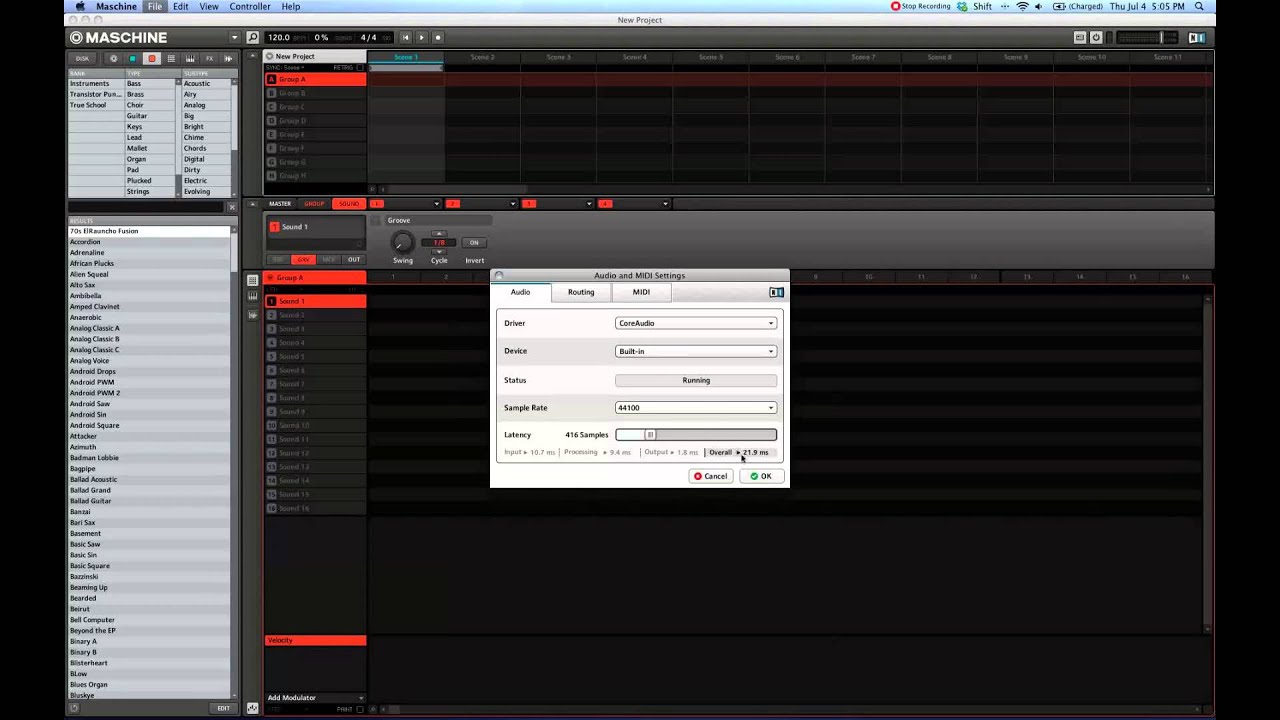Click the controller connection icon near power

click(1080, 37)
